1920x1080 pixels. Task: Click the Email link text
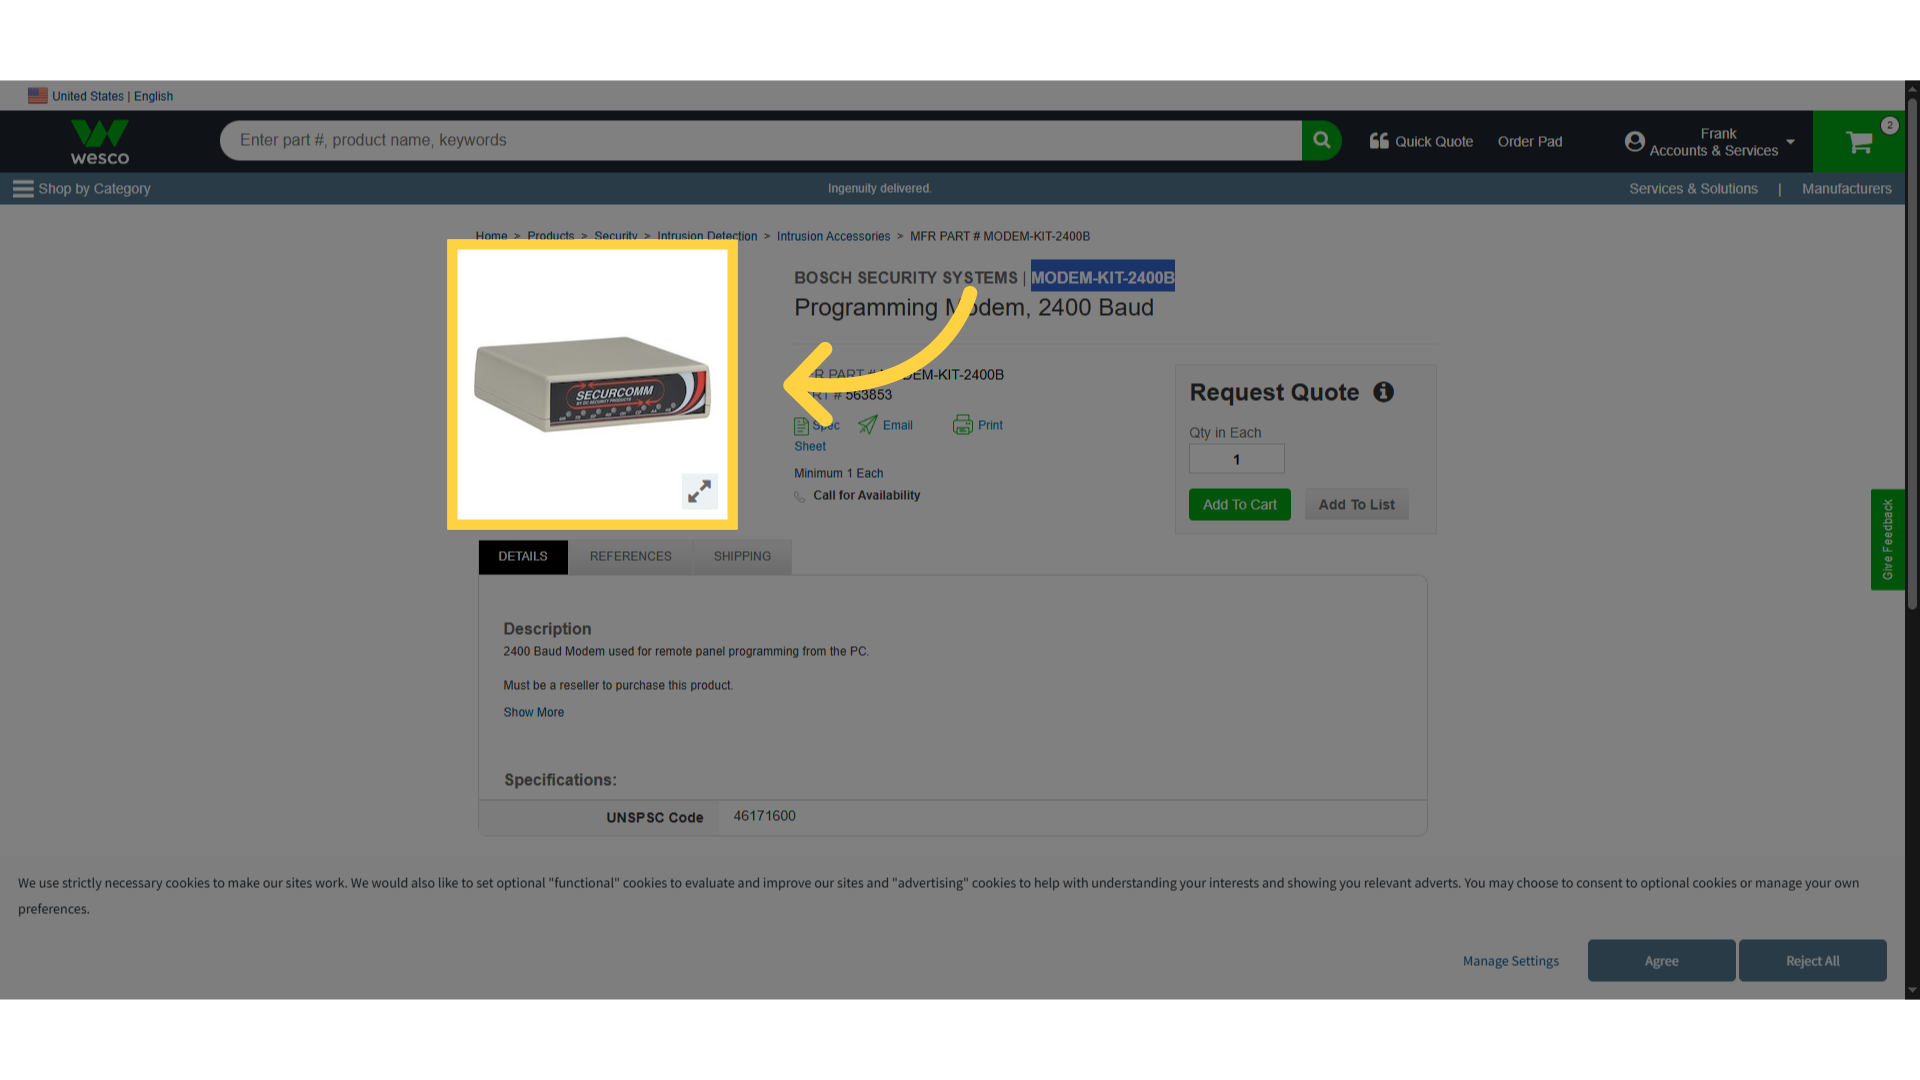(x=898, y=426)
